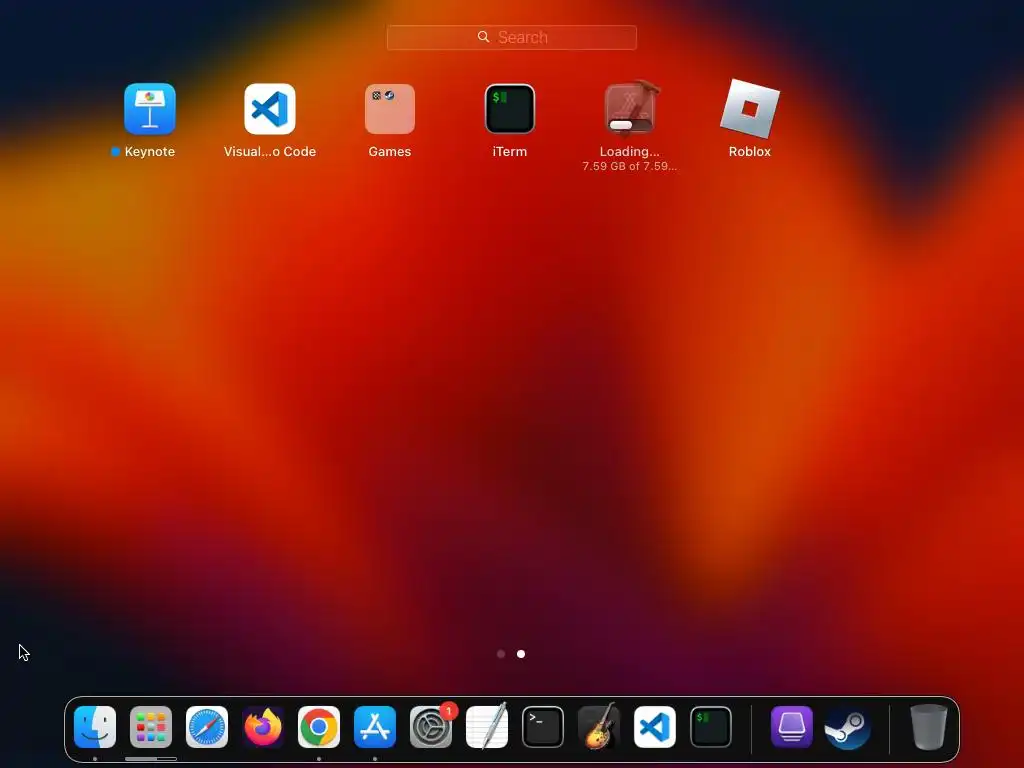Image resolution: width=1024 pixels, height=768 pixels.
Task: Launch iTerm from Launchpad
Action: [x=510, y=108]
